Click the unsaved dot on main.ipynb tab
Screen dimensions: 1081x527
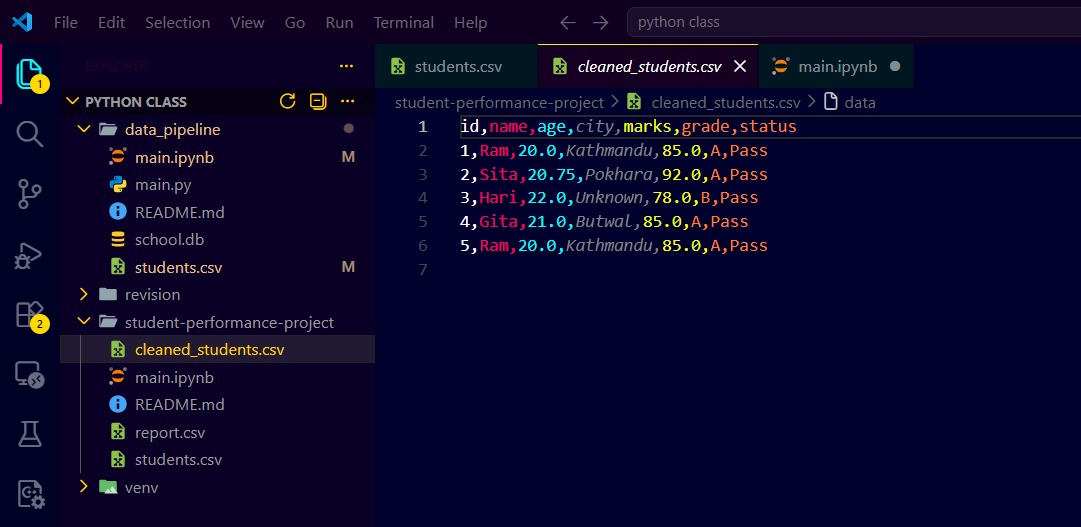pos(895,66)
